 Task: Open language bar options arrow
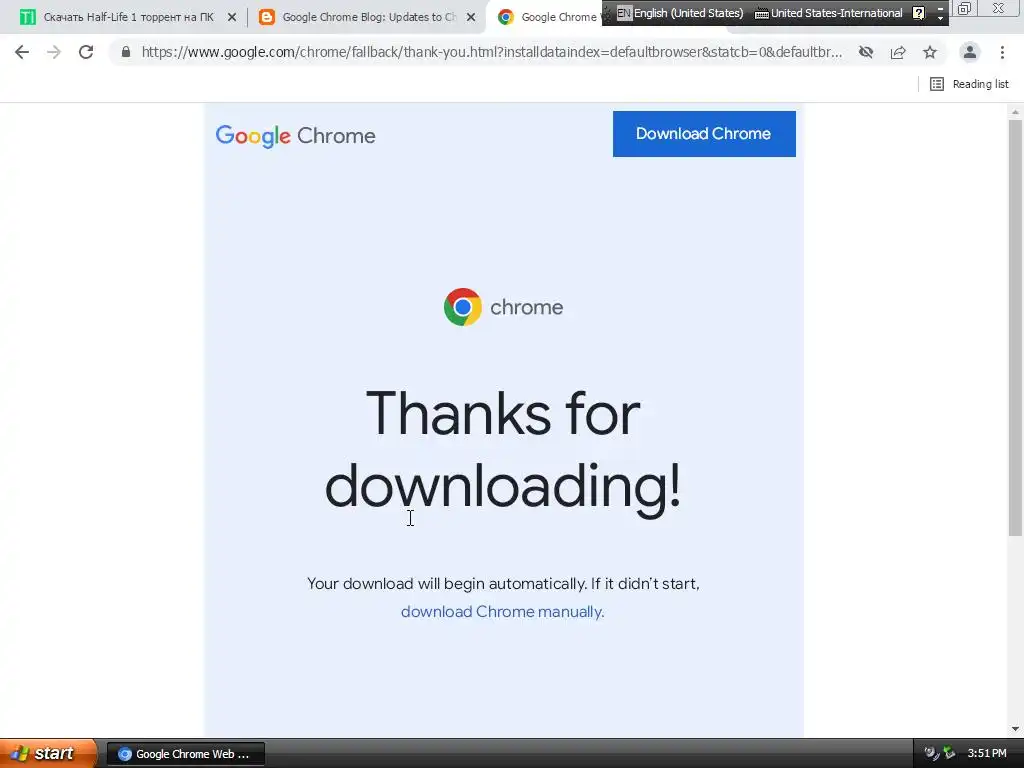tap(940, 18)
